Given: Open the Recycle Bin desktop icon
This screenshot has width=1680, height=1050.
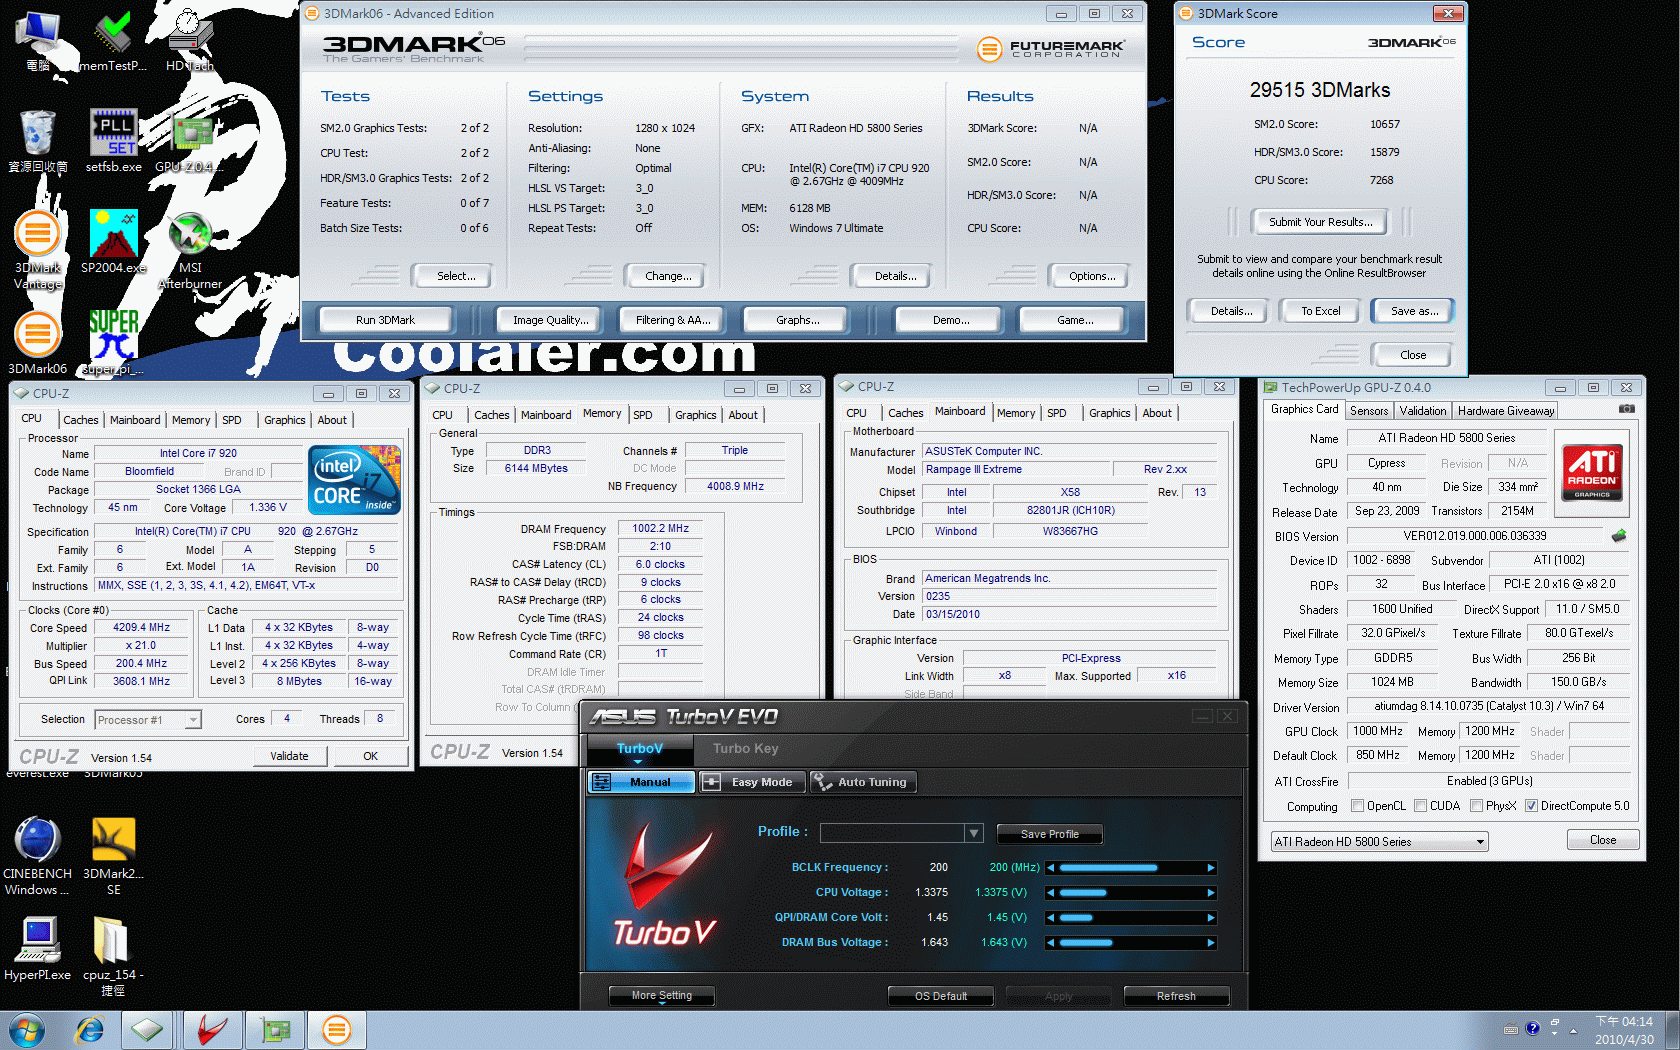Looking at the screenshot, I should pos(38,141).
